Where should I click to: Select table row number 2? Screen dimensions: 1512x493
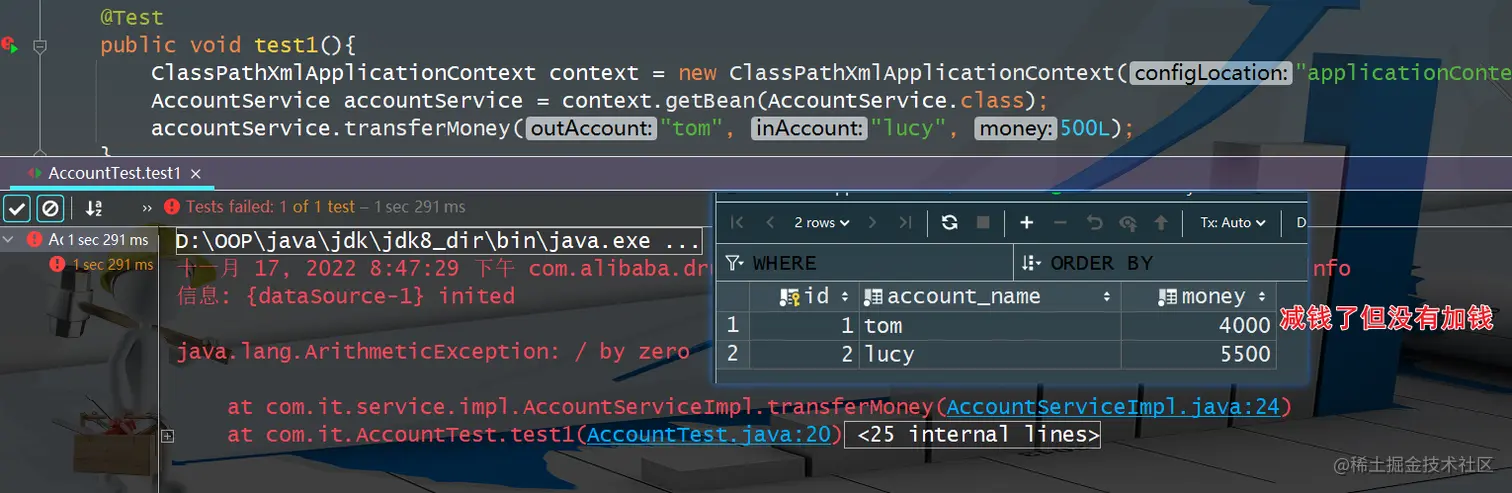(x=733, y=354)
